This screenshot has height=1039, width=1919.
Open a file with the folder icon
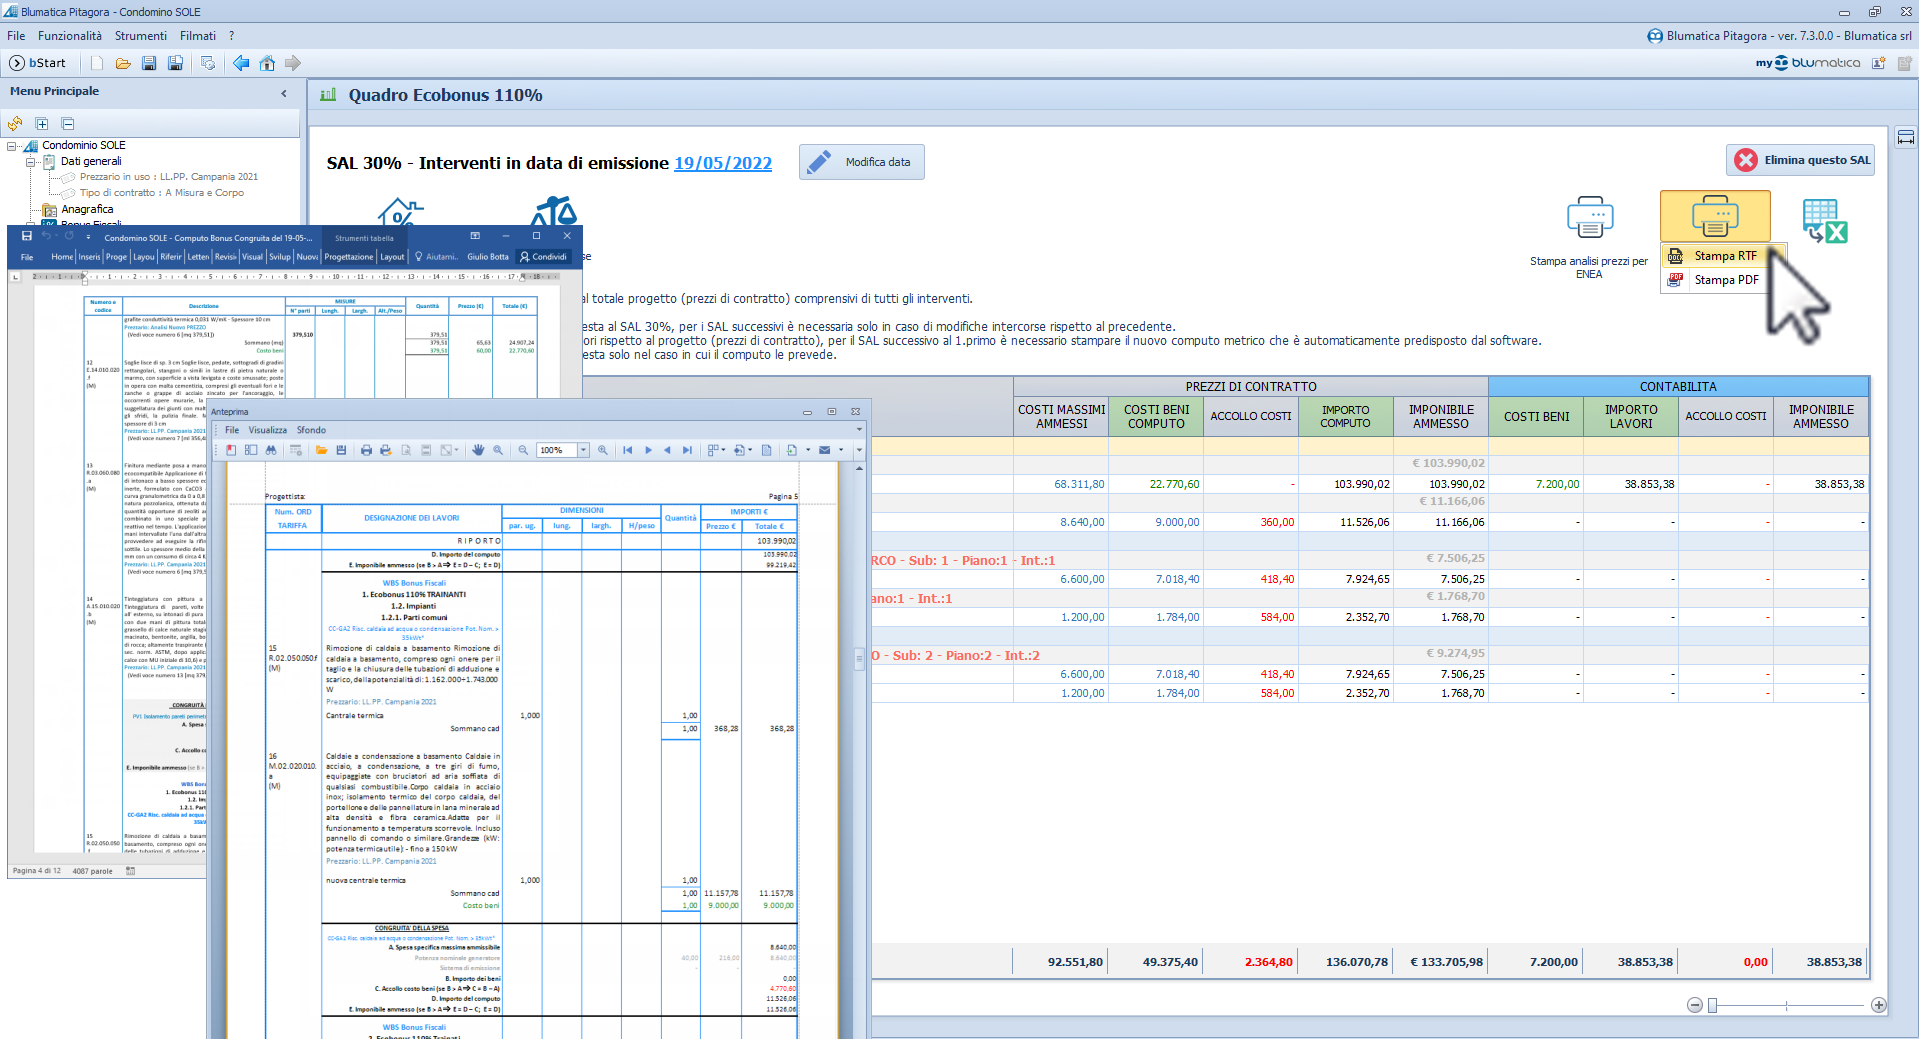tap(123, 63)
